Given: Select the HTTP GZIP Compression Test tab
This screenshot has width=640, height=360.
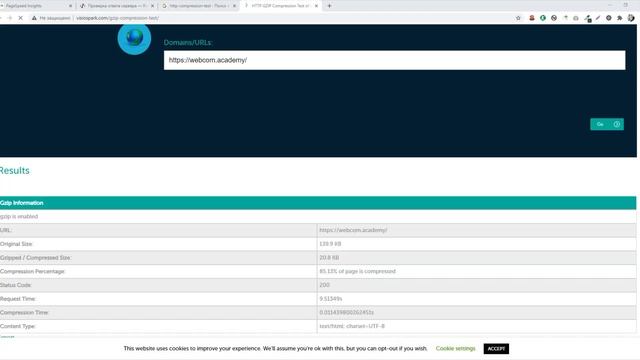Looking at the screenshot, I should 281,6.
